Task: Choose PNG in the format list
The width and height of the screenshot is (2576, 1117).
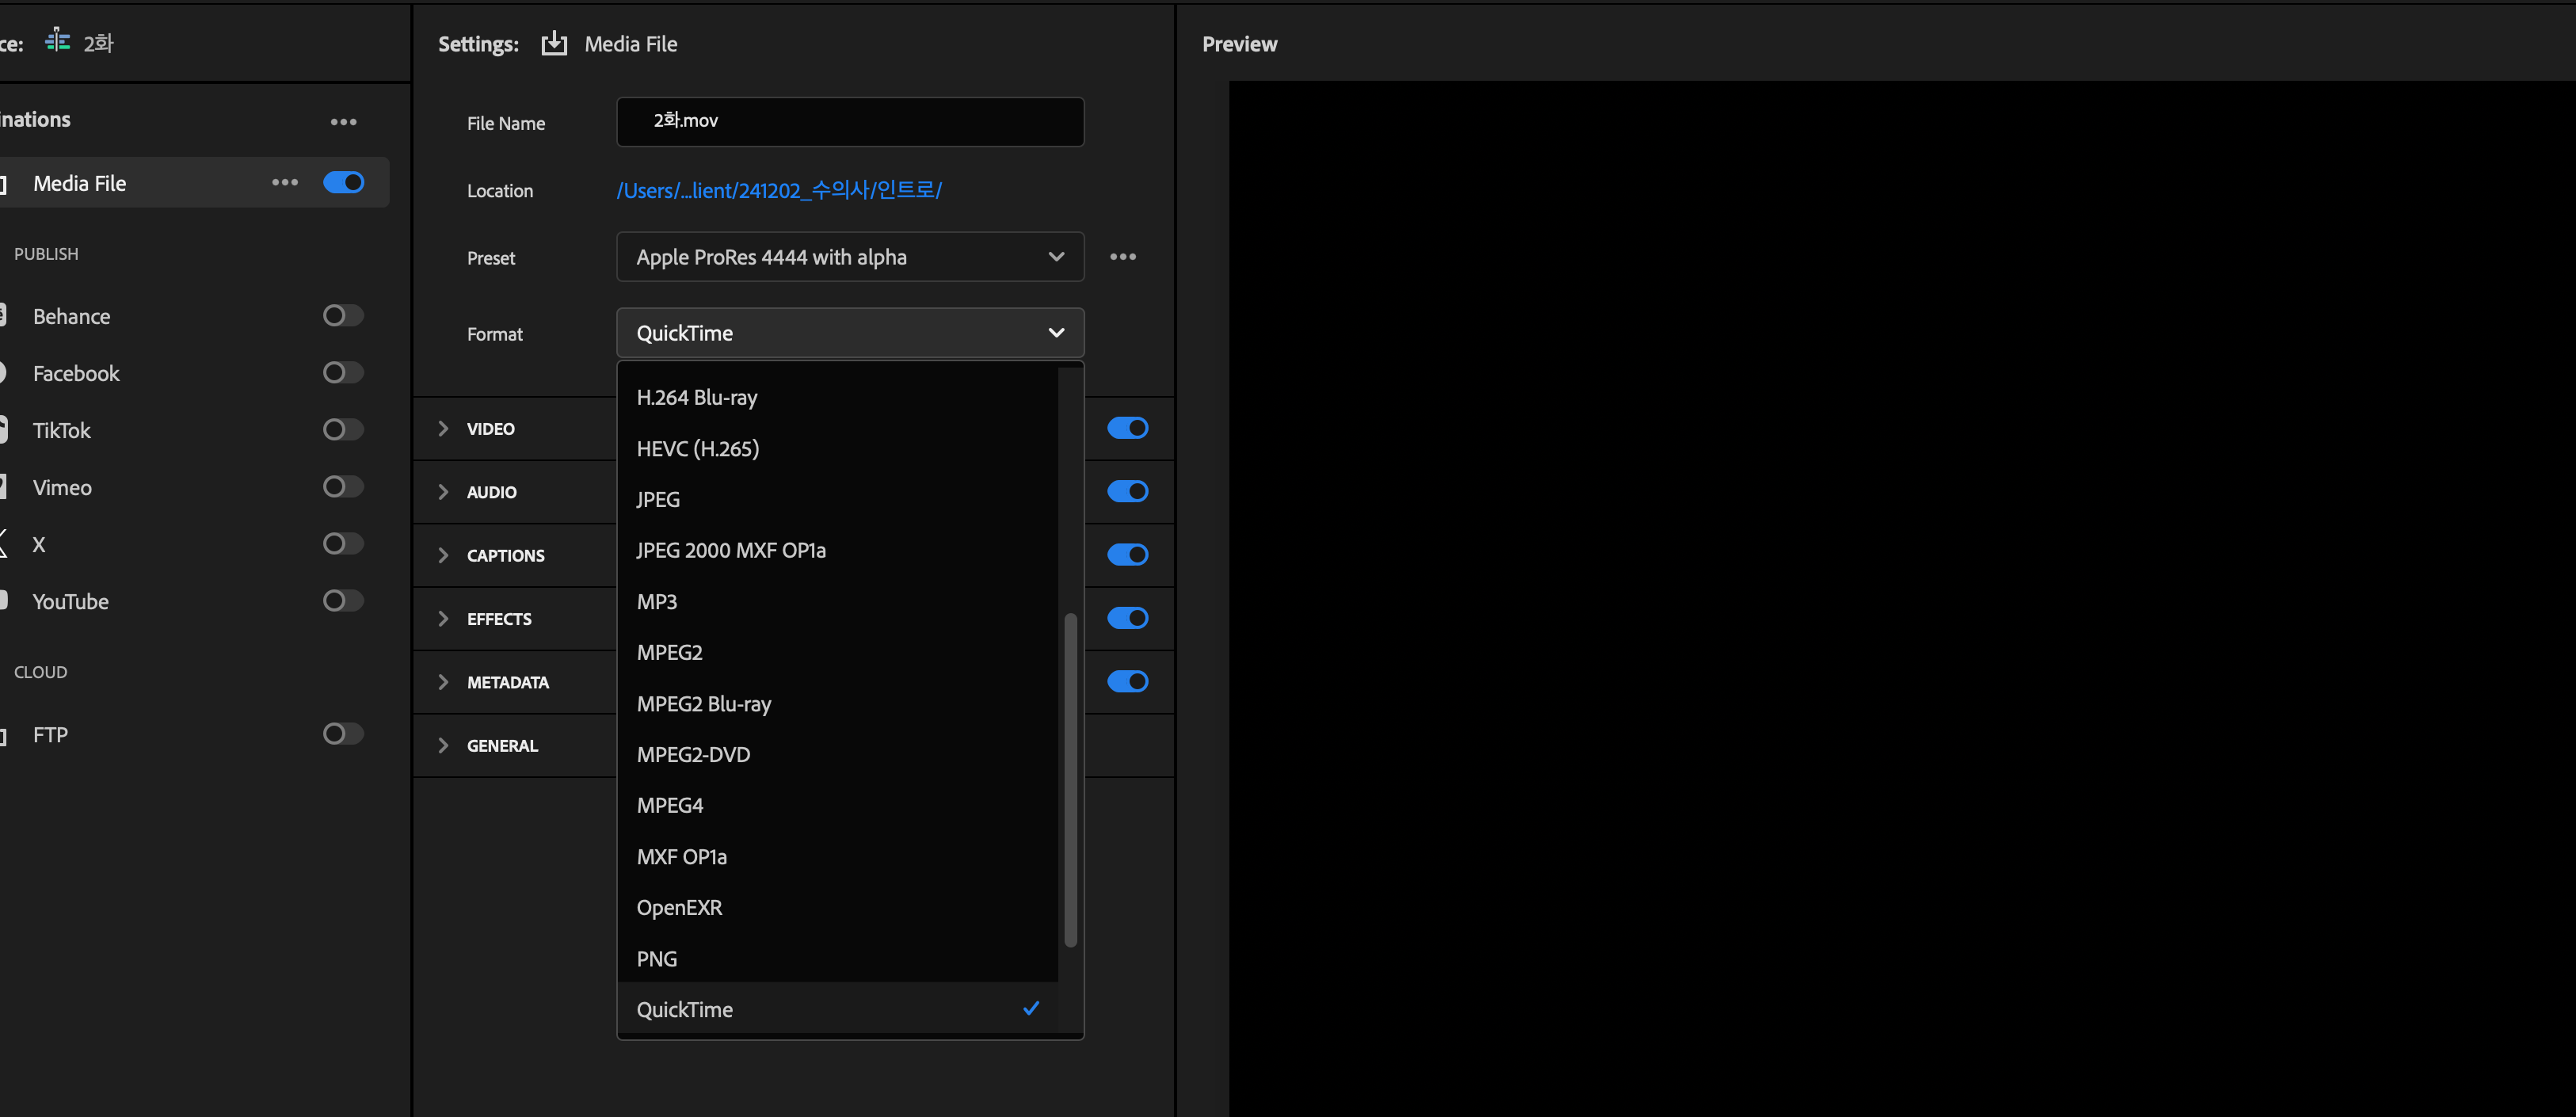Action: coord(657,959)
